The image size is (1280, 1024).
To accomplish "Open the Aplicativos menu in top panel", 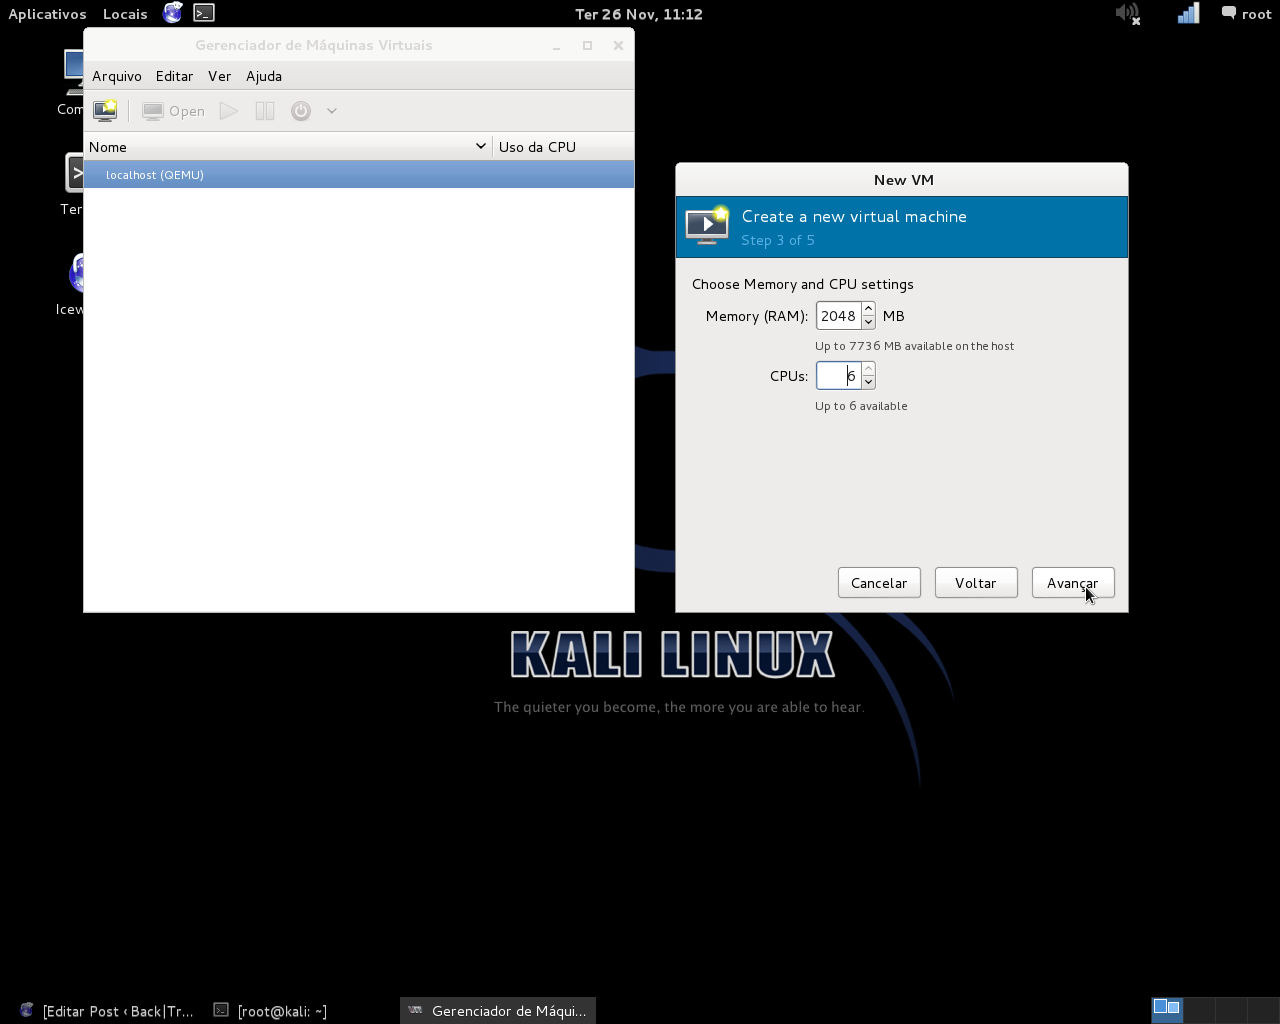I will tap(47, 14).
